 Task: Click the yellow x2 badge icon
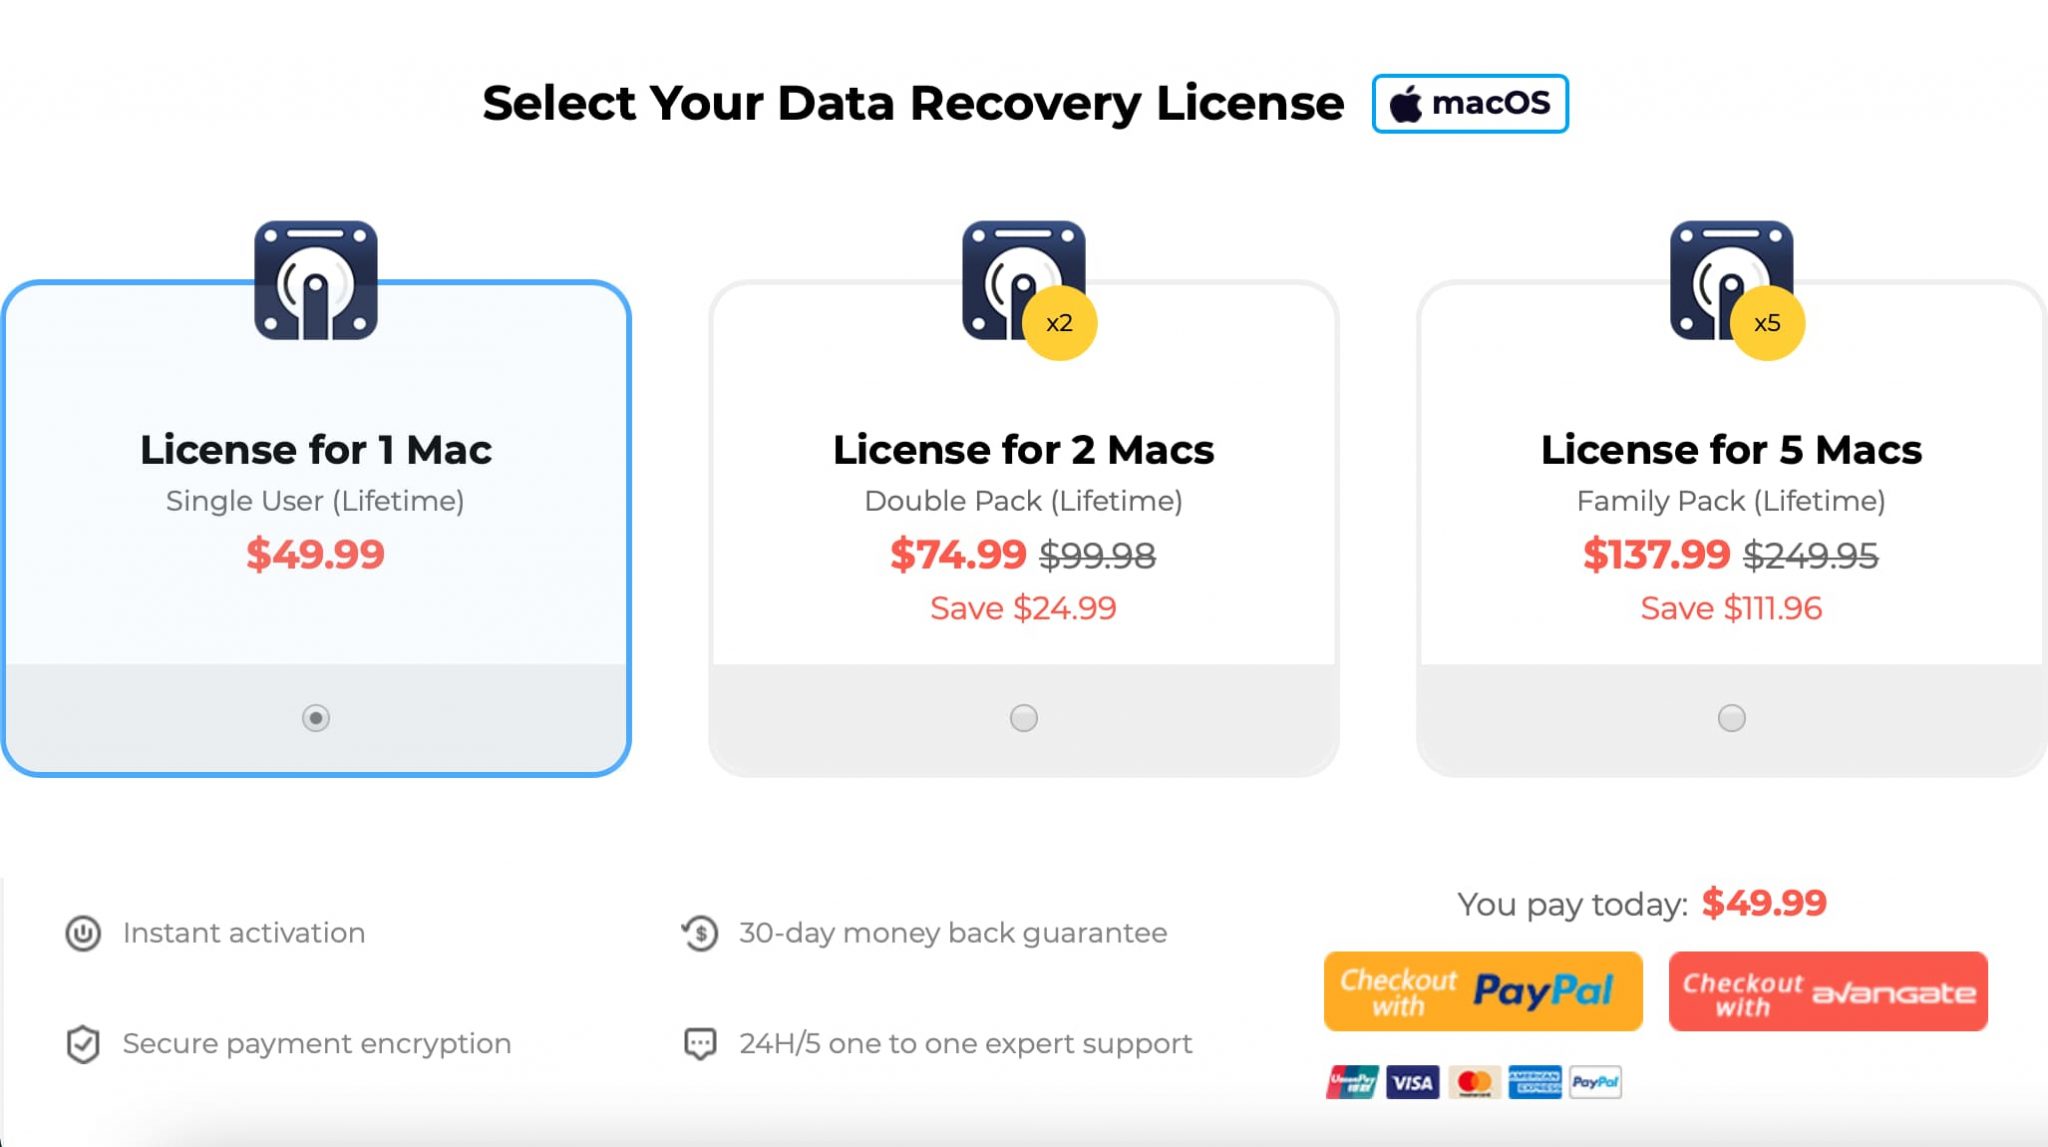[1060, 324]
